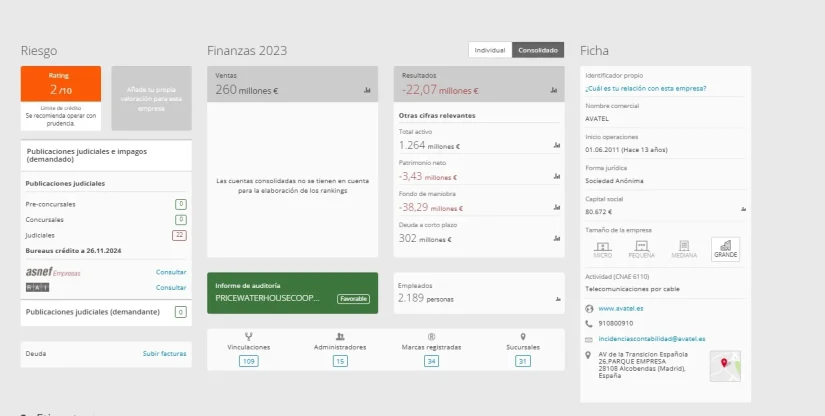Viewport: 825px width, 416px height.
Task: Click the Capital social chart icon
Action: click(743, 210)
